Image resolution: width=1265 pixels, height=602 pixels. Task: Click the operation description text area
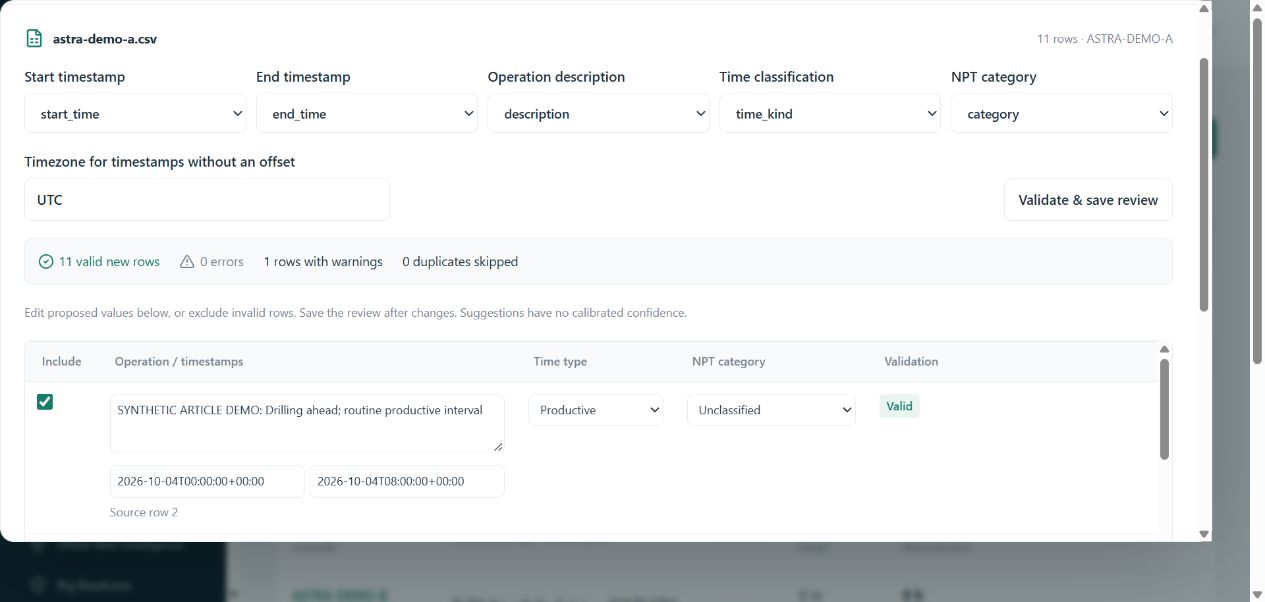[x=307, y=423]
